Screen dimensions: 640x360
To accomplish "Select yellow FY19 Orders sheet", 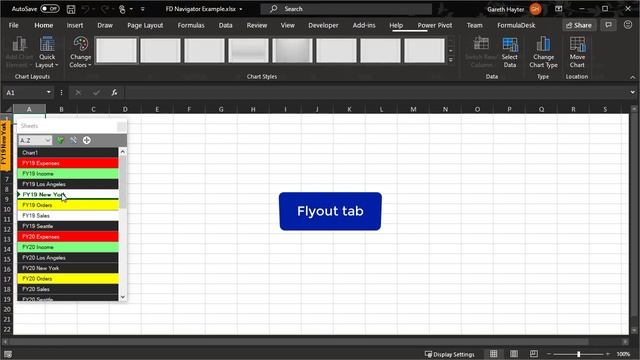I will [x=68, y=205].
